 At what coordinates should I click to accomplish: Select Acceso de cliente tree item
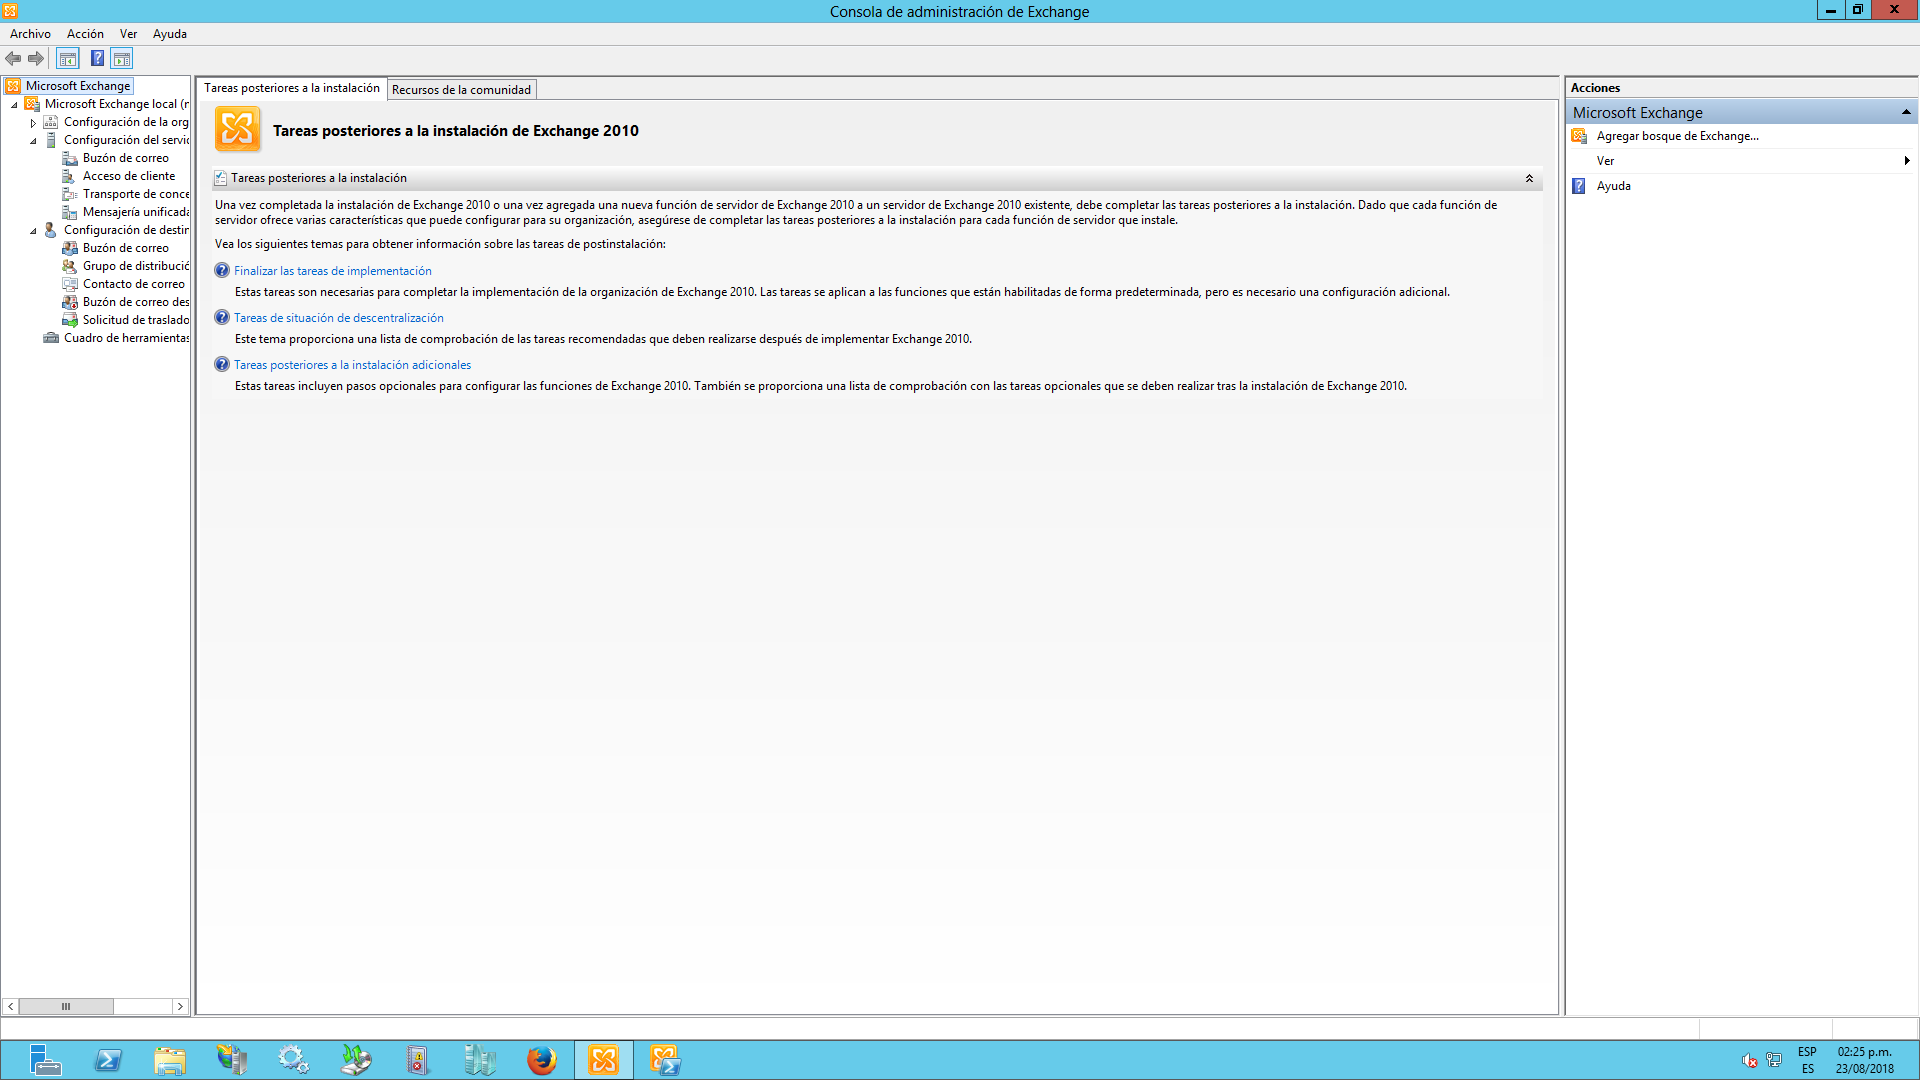click(x=129, y=176)
